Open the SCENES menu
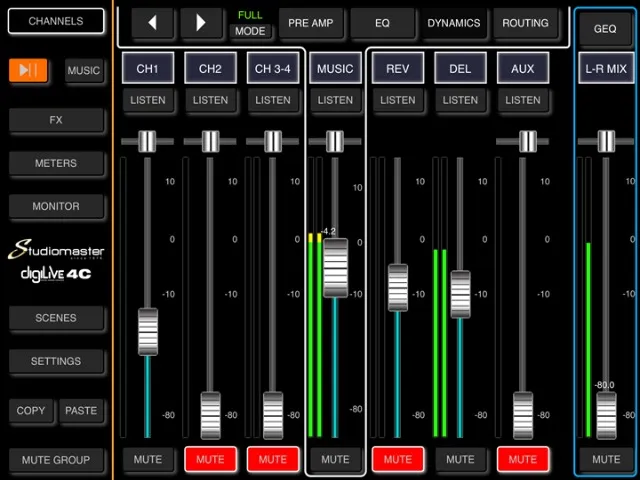640x480 pixels. tap(56, 318)
